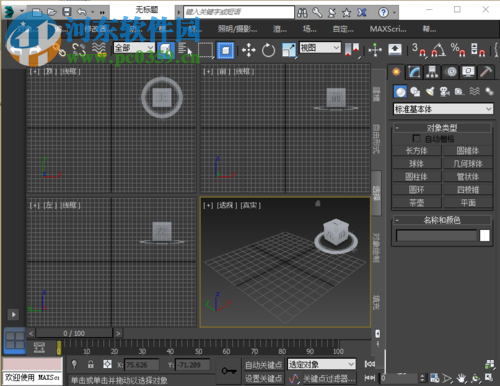Open the help question mark icon
Image resolution: width=500 pixels, height=386 pixels.
383,13
